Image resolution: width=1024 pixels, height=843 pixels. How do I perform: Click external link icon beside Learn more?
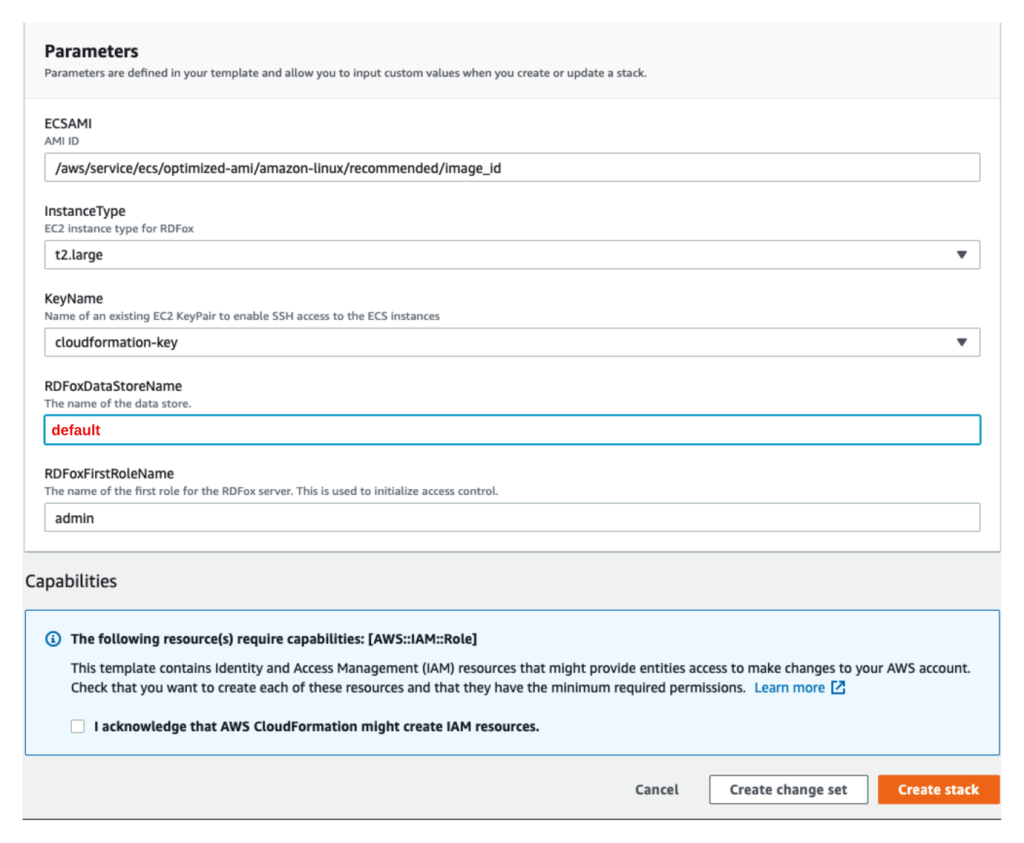pyautogui.click(x=838, y=688)
